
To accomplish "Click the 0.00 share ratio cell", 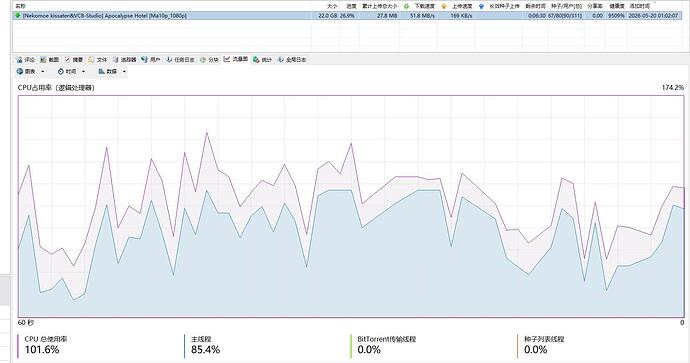I will (x=598, y=15).
